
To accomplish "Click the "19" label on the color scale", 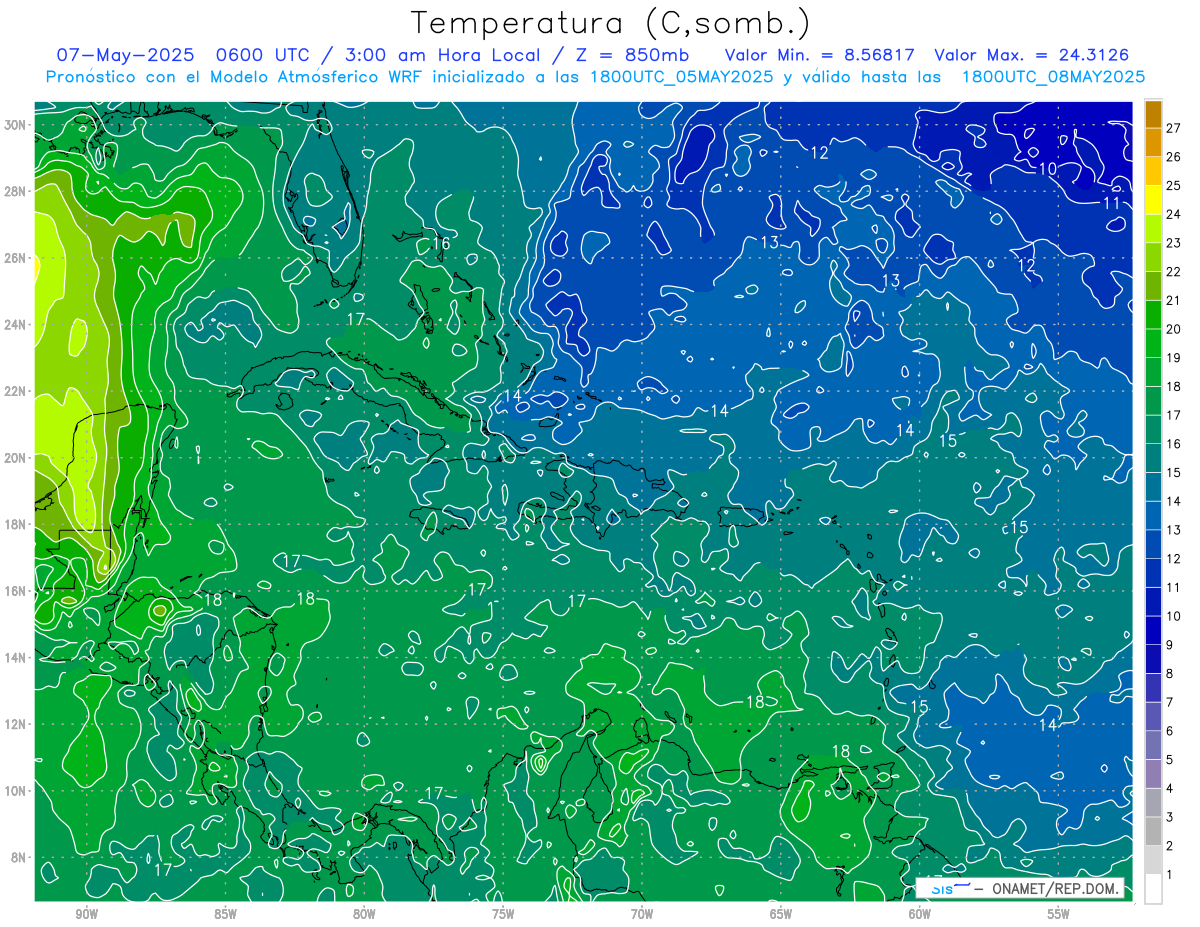I will pyautogui.click(x=1174, y=357).
